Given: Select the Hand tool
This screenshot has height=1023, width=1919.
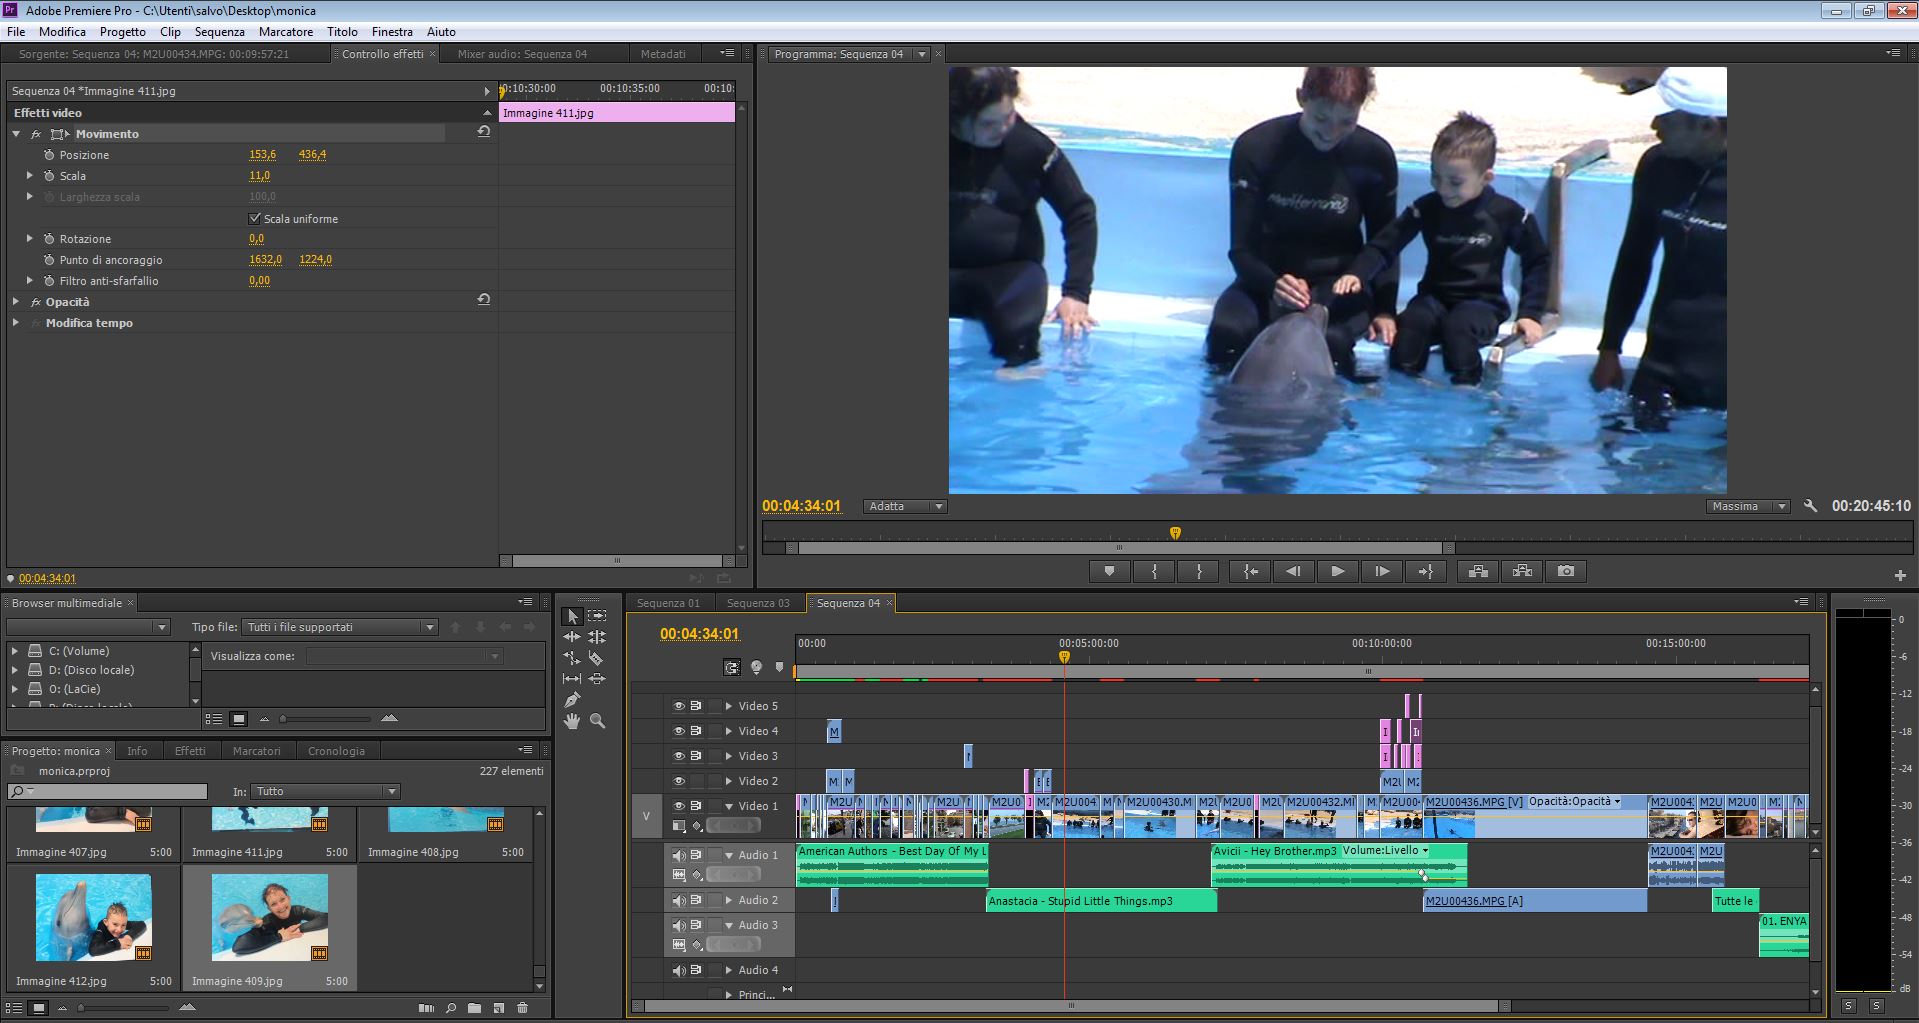Looking at the screenshot, I should (x=572, y=721).
